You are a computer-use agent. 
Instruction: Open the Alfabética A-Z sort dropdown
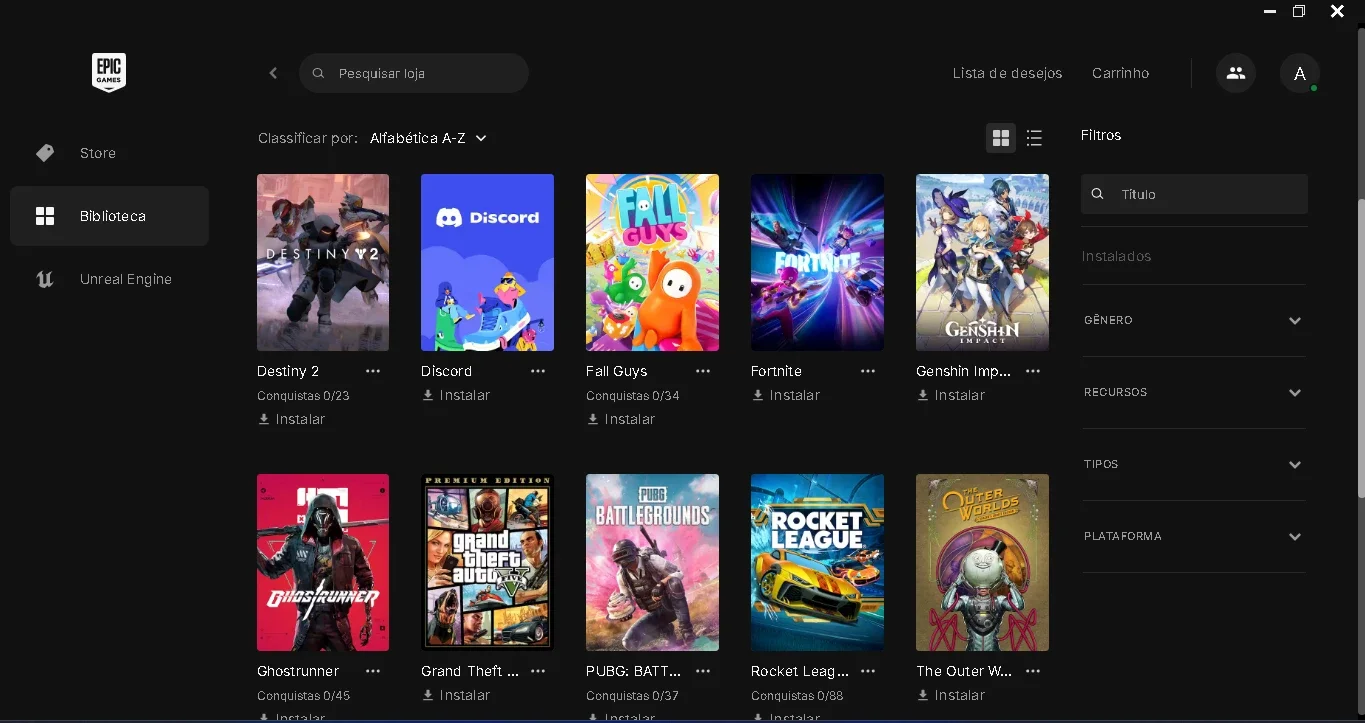(x=428, y=138)
